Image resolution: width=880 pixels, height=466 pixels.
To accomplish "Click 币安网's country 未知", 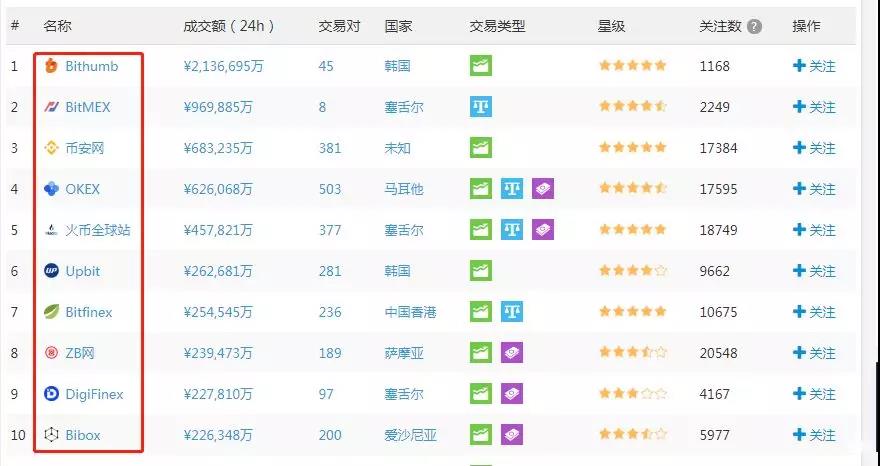I will [x=397, y=148].
